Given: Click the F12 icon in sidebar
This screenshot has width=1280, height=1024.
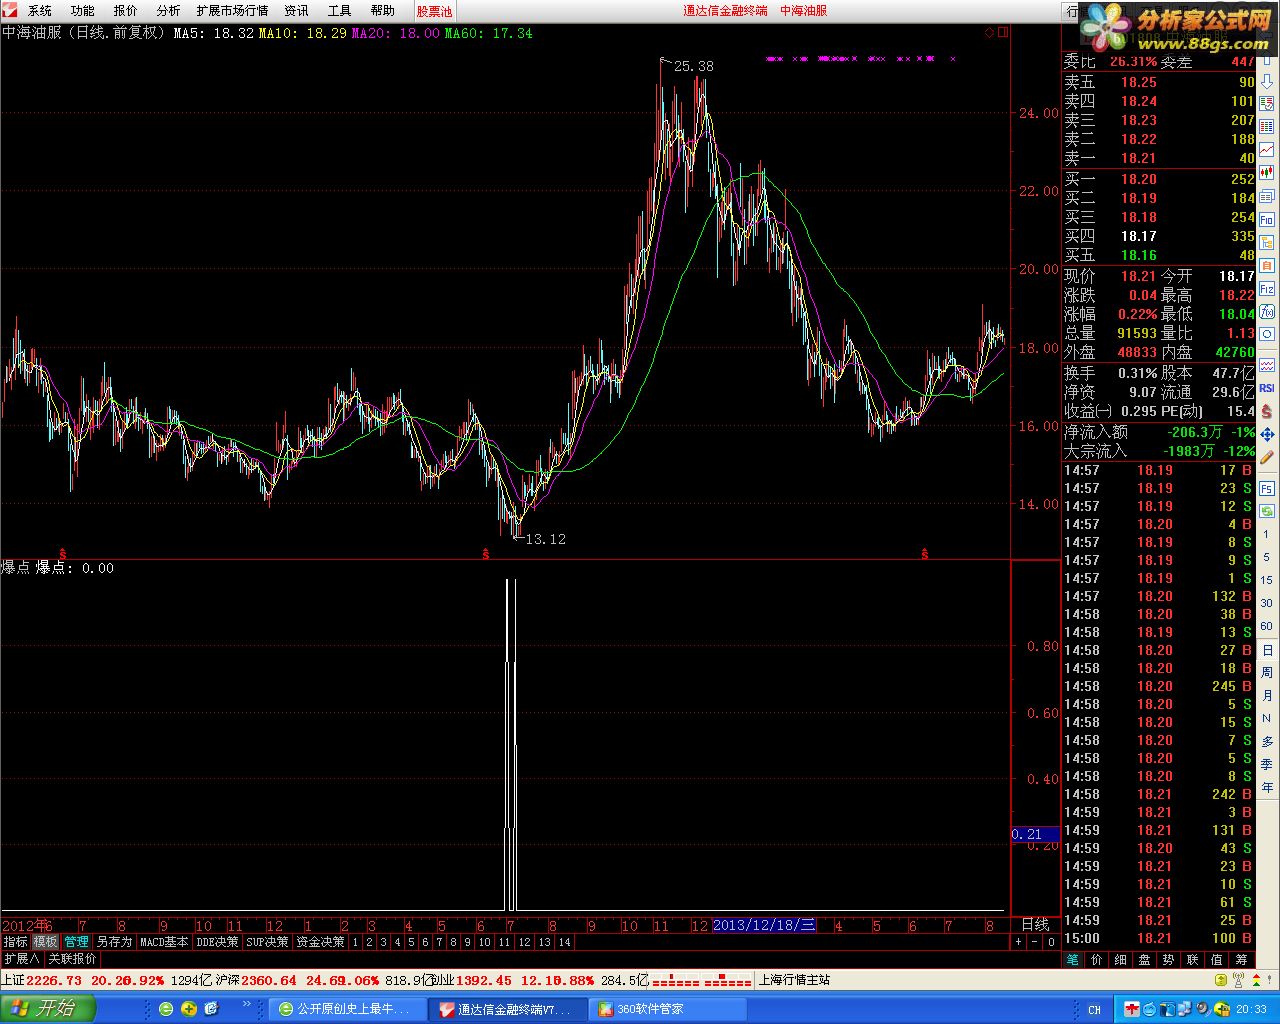Looking at the screenshot, I should tap(1267, 288).
